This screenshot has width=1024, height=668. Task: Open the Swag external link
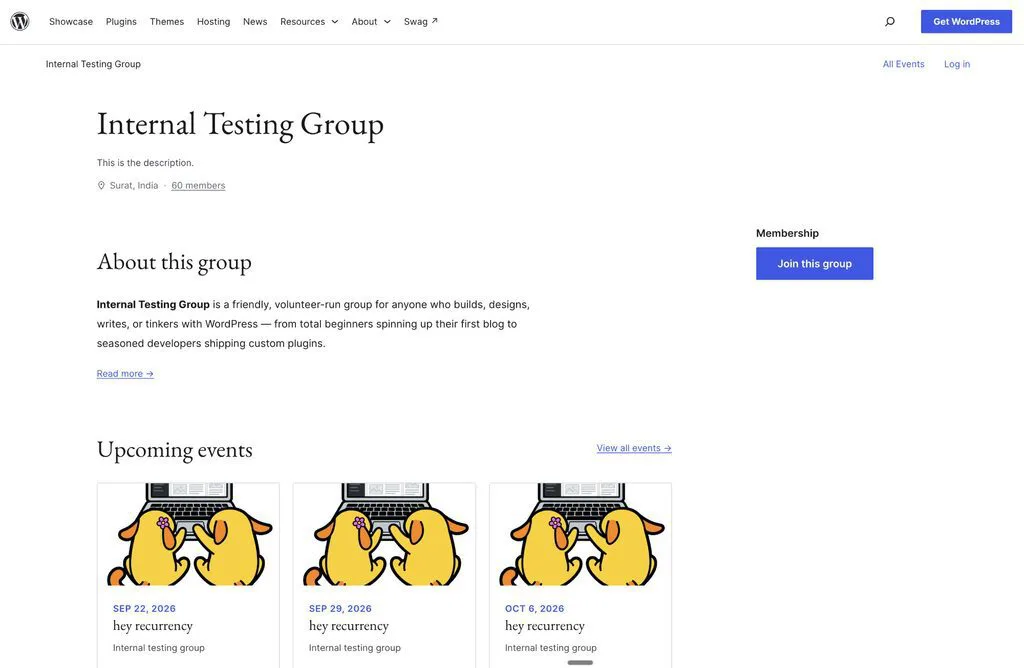tap(421, 22)
